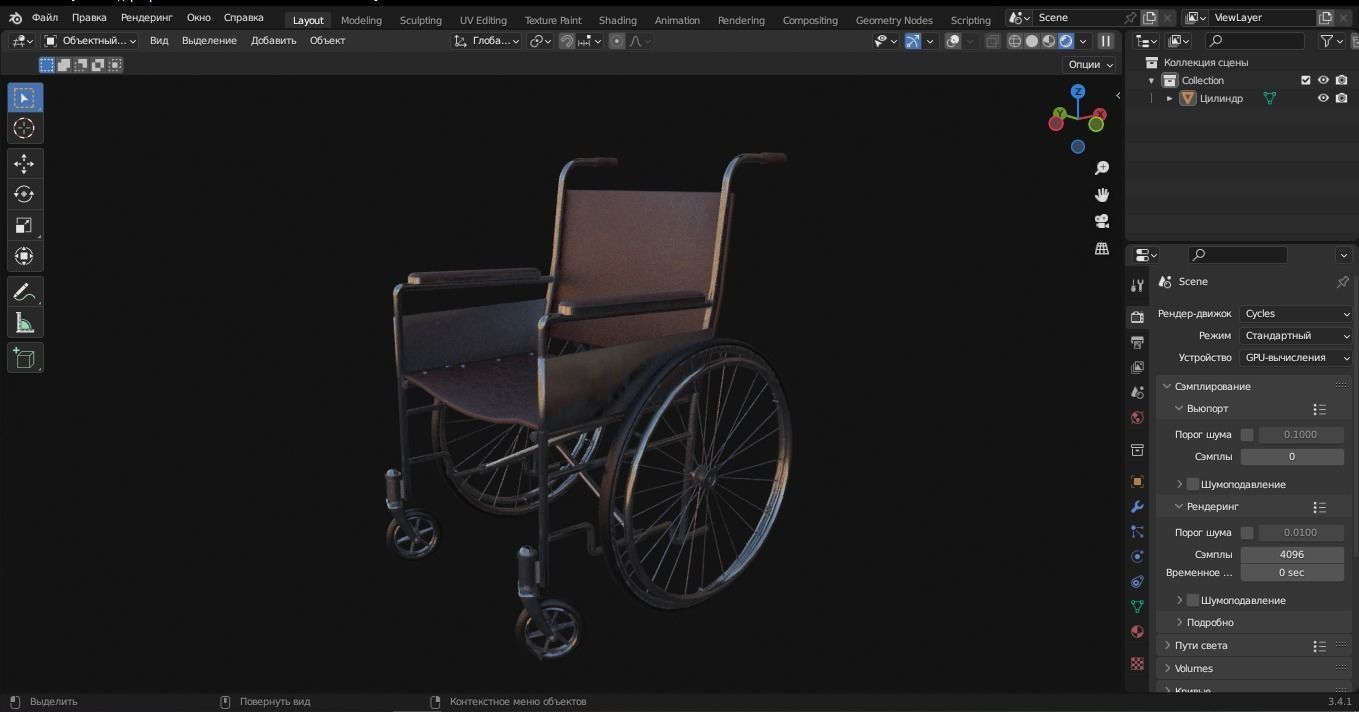This screenshot has height=712, width=1359.
Task: Open Устройство GPU-вычисления dropdown
Action: click(1297, 357)
